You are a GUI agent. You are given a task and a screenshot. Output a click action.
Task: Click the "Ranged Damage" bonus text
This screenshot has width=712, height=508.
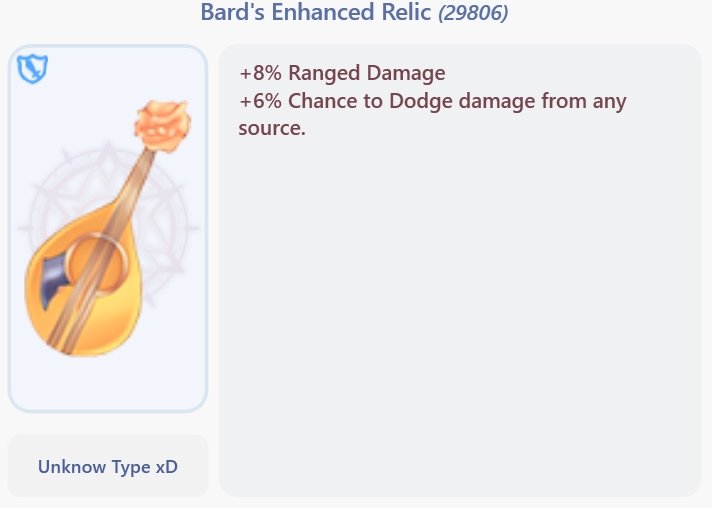(x=367, y=73)
